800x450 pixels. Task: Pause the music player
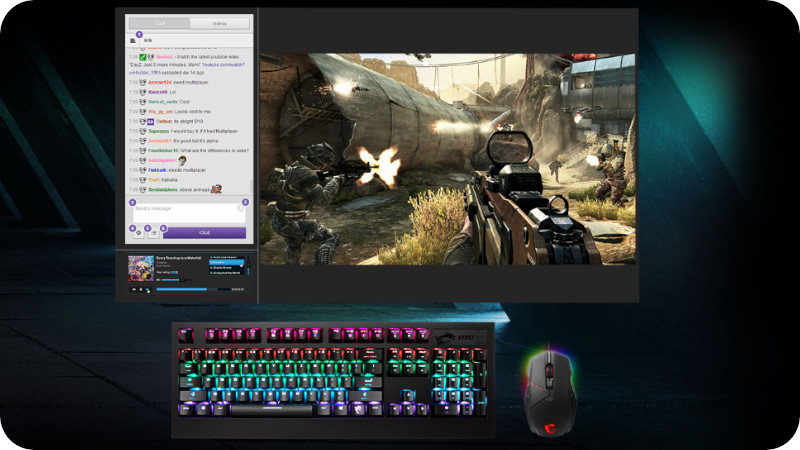pos(141,289)
